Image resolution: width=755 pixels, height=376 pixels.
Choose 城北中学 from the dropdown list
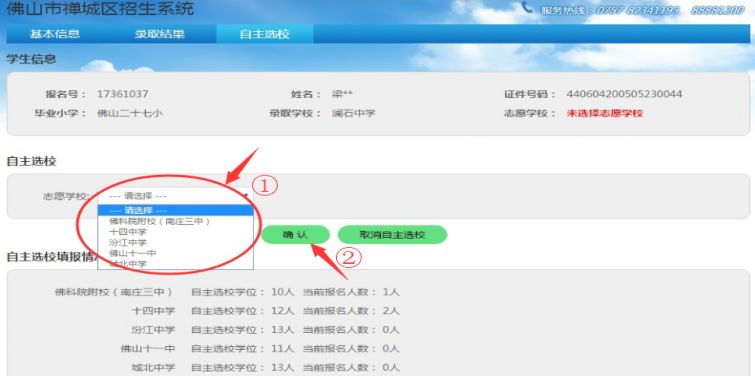(x=175, y=264)
